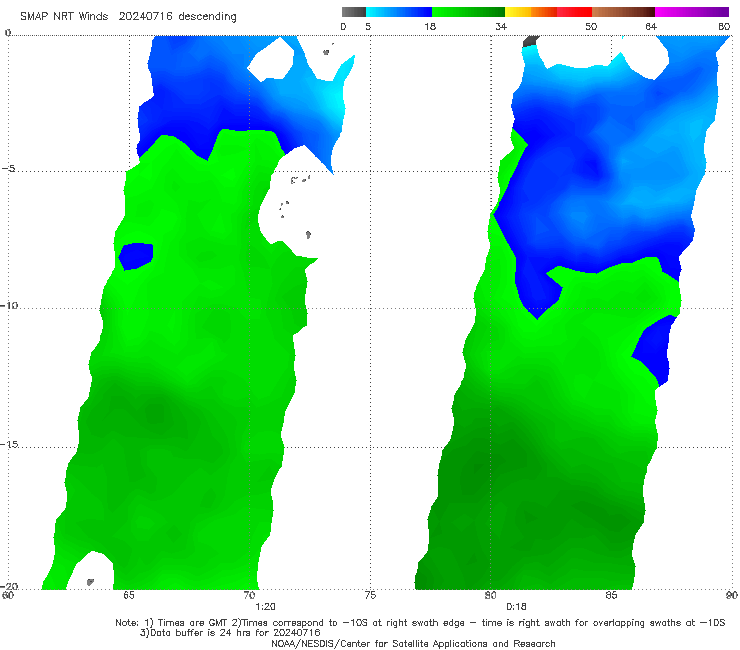Image resolution: width=740 pixels, height=650 pixels.
Task: Click the color bar label "18"
Action: pyautogui.click(x=430, y=27)
